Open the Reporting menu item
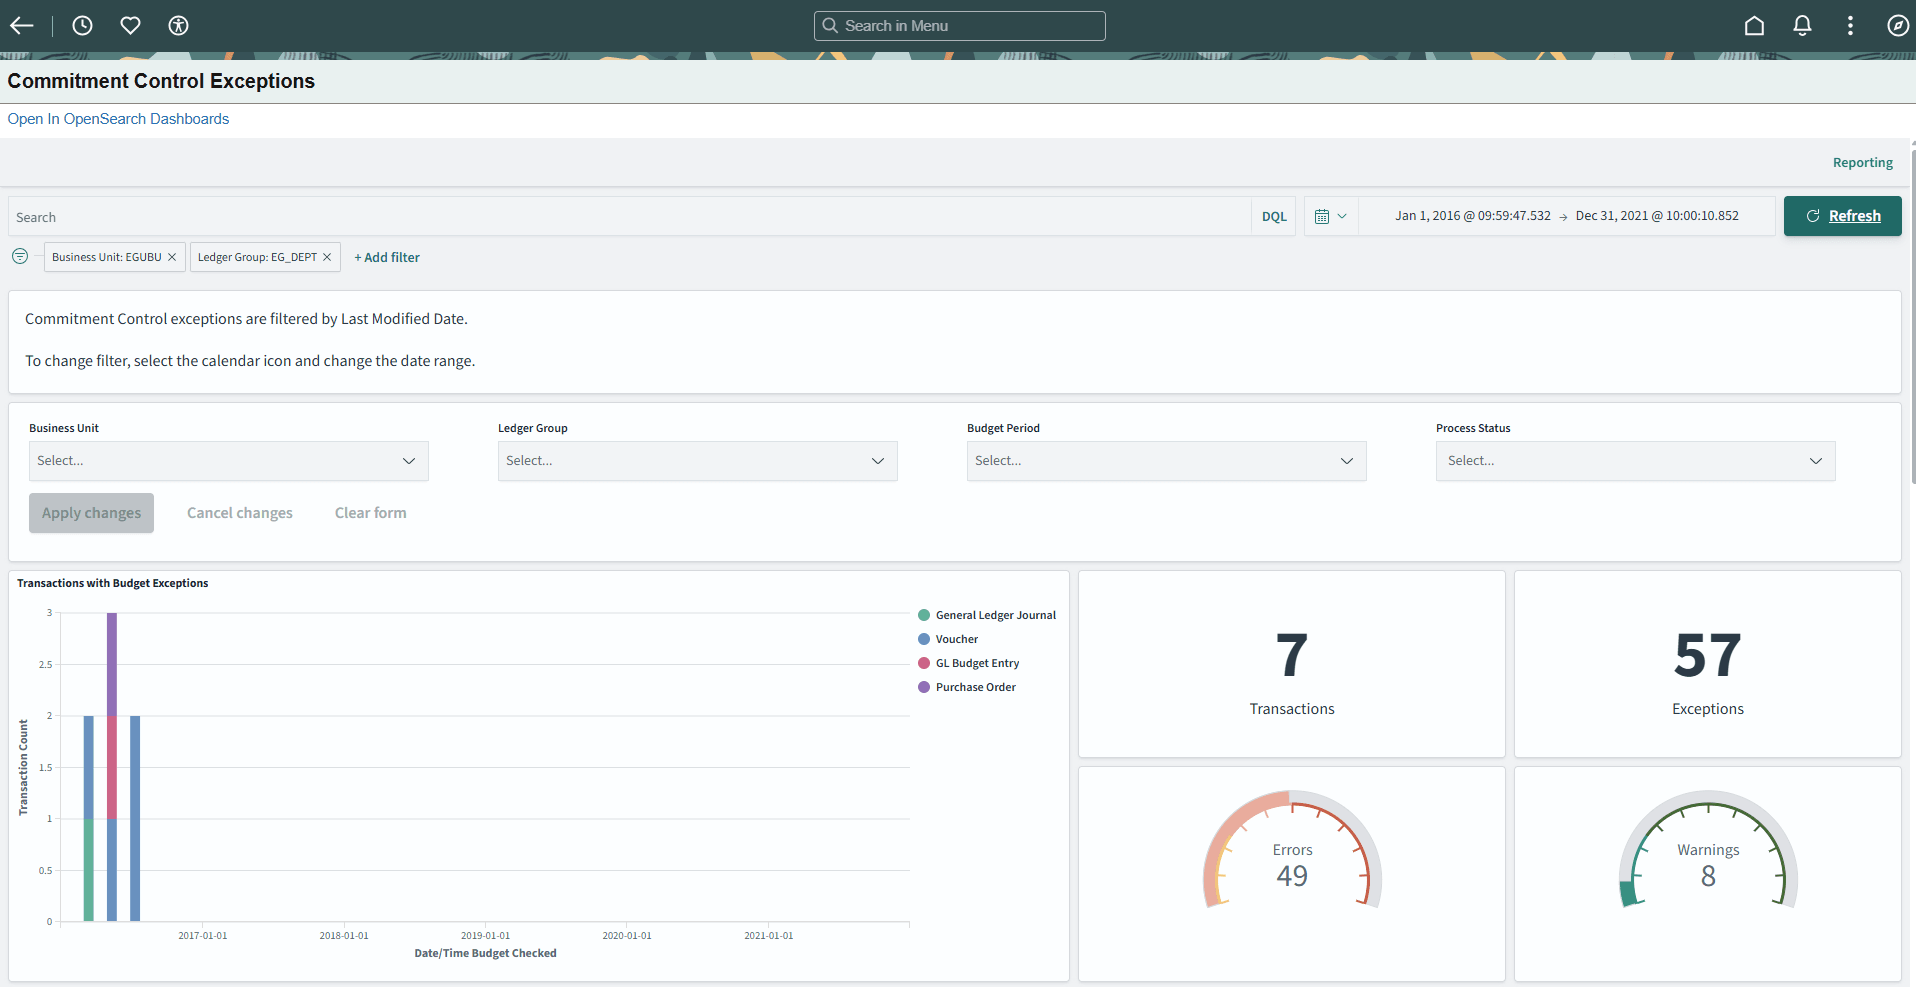 (x=1862, y=163)
